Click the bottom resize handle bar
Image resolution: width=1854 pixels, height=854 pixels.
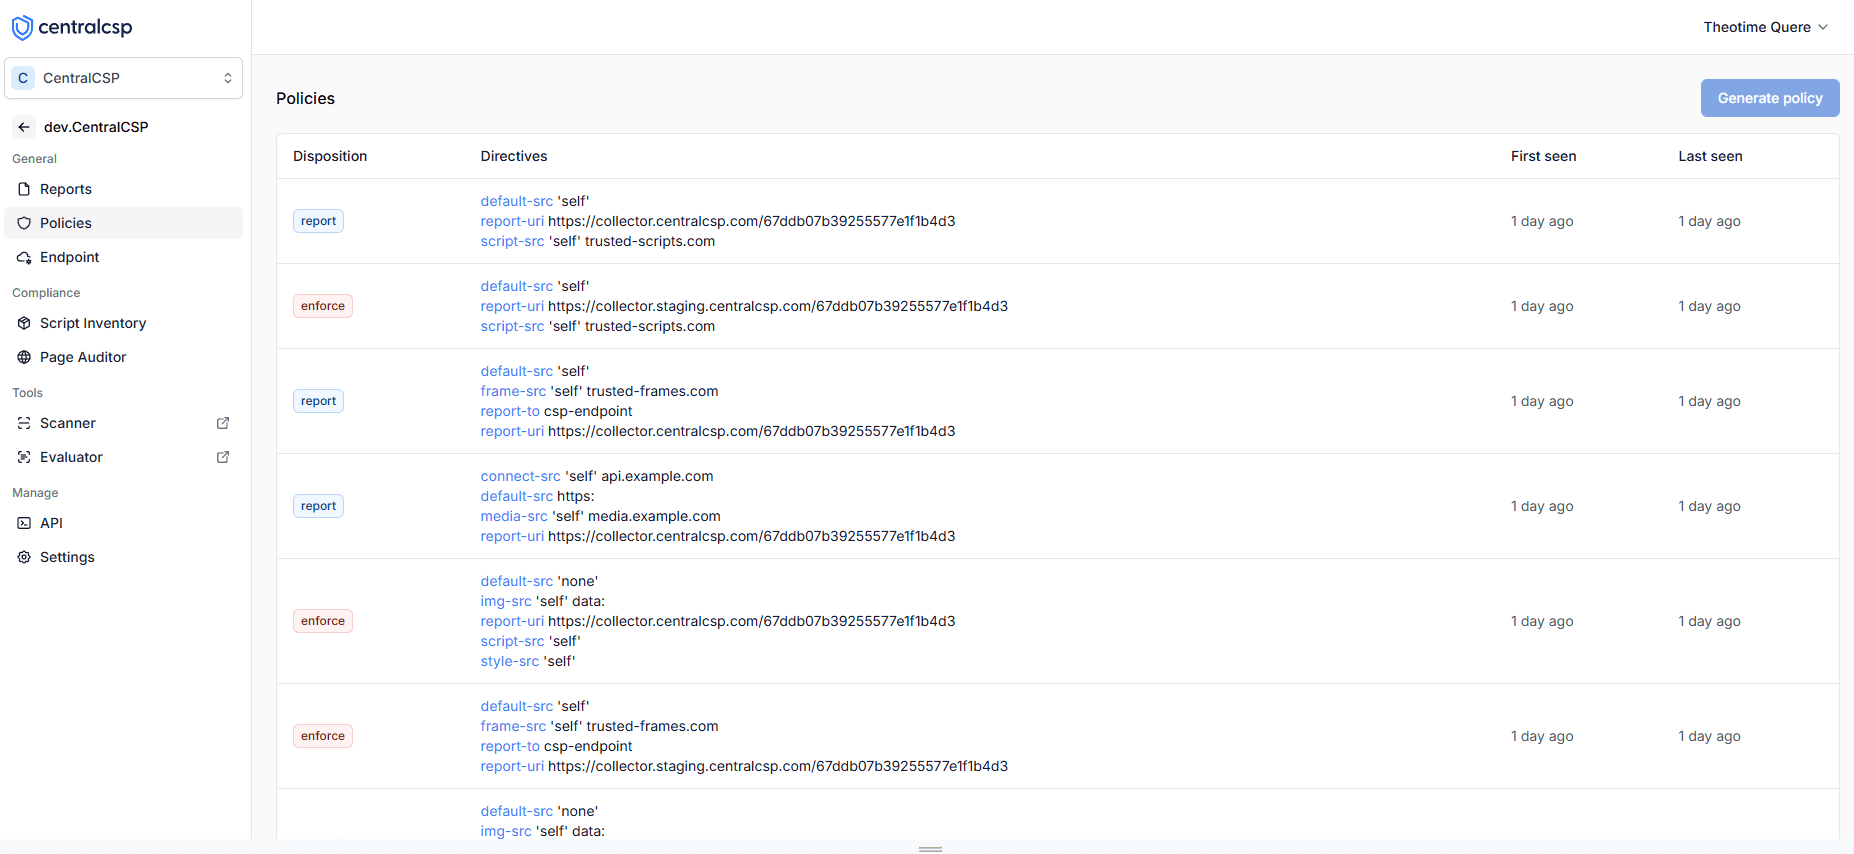[x=930, y=849]
